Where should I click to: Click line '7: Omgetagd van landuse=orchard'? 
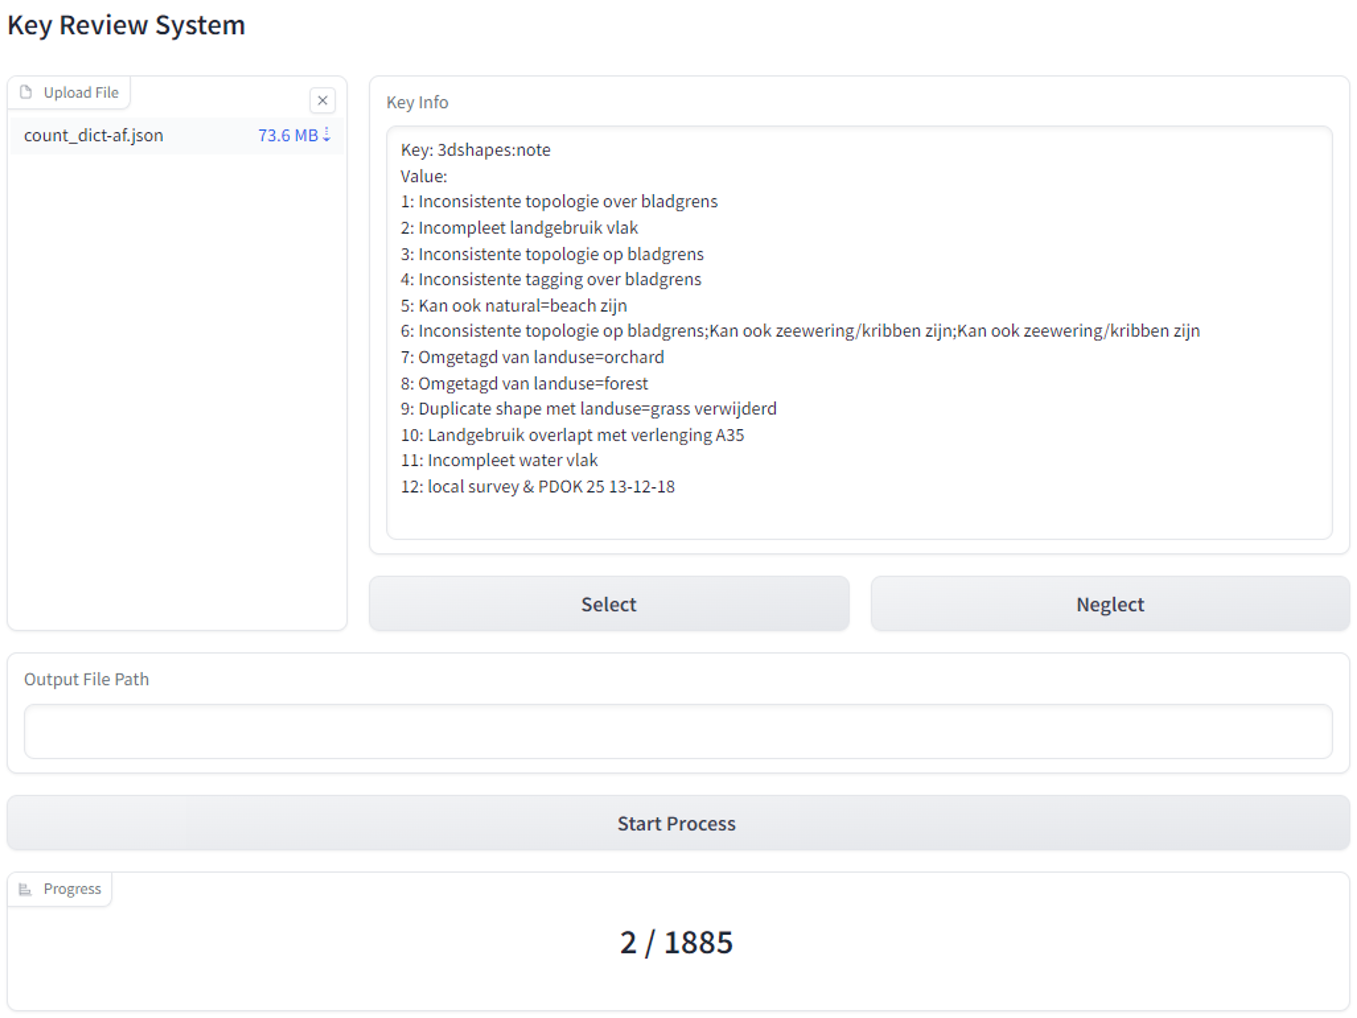pyautogui.click(x=532, y=357)
